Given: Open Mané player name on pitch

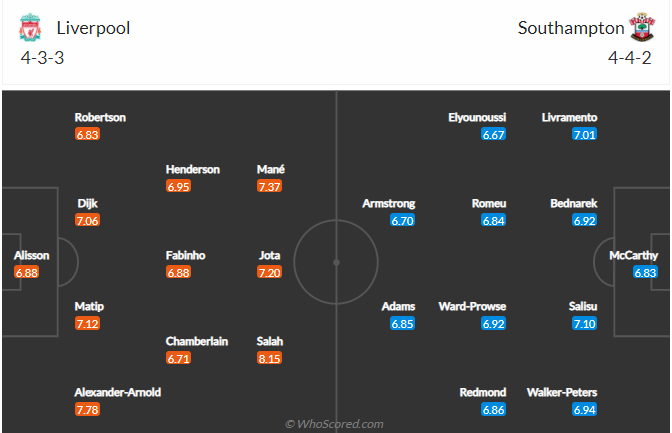Looking at the screenshot, I should click(x=270, y=169).
